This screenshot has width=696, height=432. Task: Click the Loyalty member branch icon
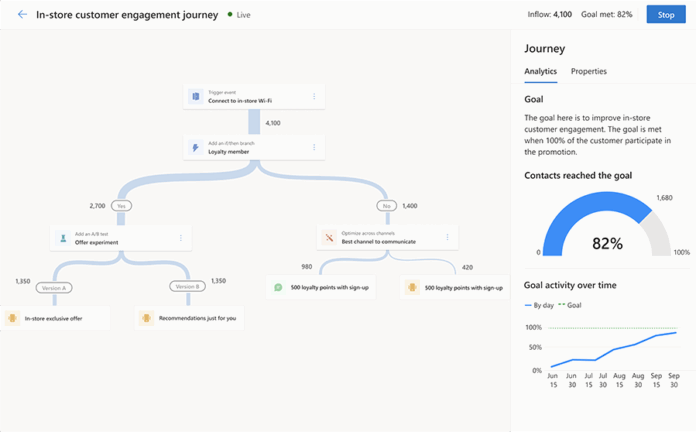click(x=196, y=148)
